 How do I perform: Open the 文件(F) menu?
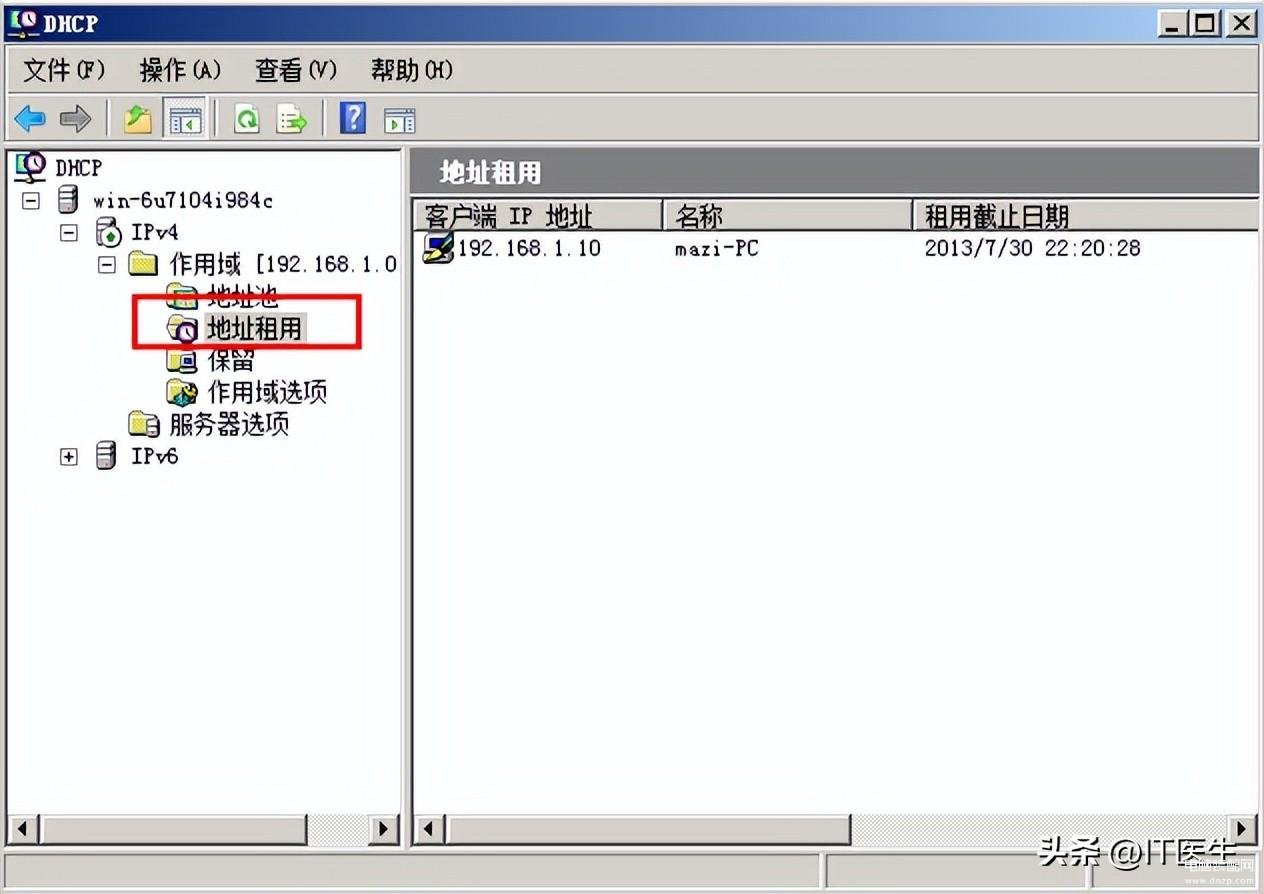pyautogui.click(x=64, y=70)
